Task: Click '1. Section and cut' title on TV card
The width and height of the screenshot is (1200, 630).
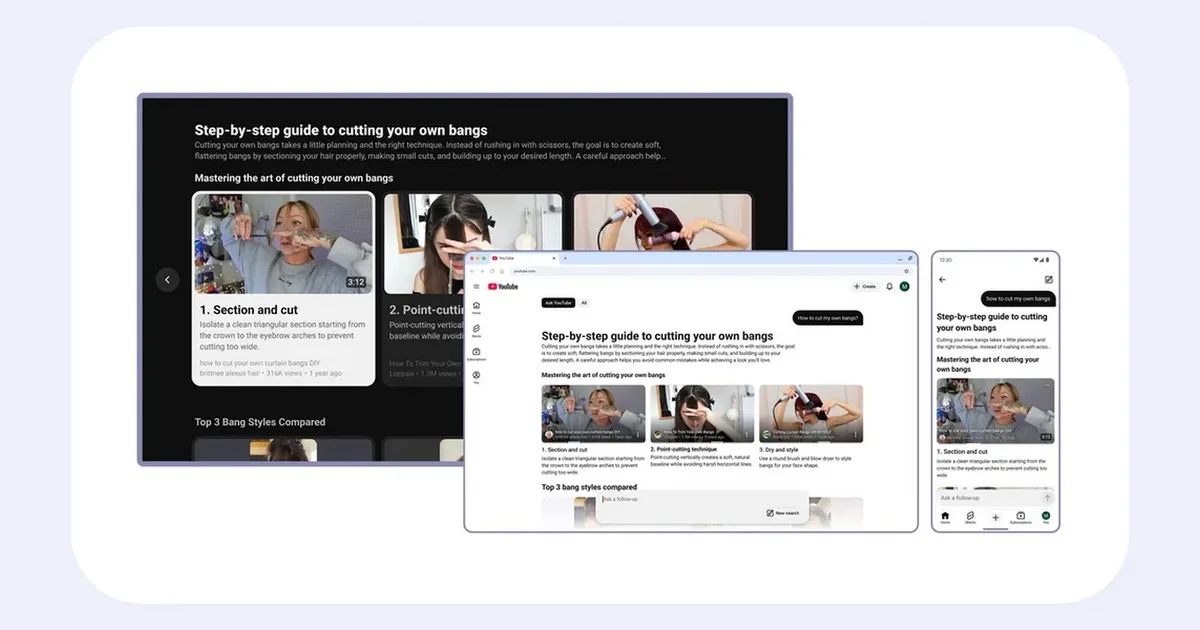Action: point(249,310)
